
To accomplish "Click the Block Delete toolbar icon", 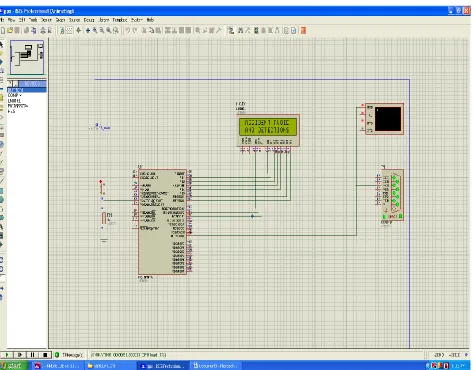I will pyautogui.click(x=188, y=31).
